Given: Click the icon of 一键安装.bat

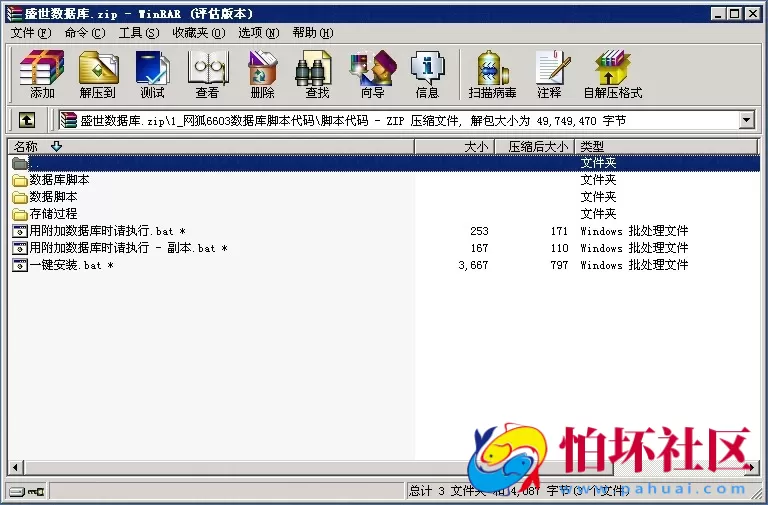Looking at the screenshot, I should tap(20, 265).
